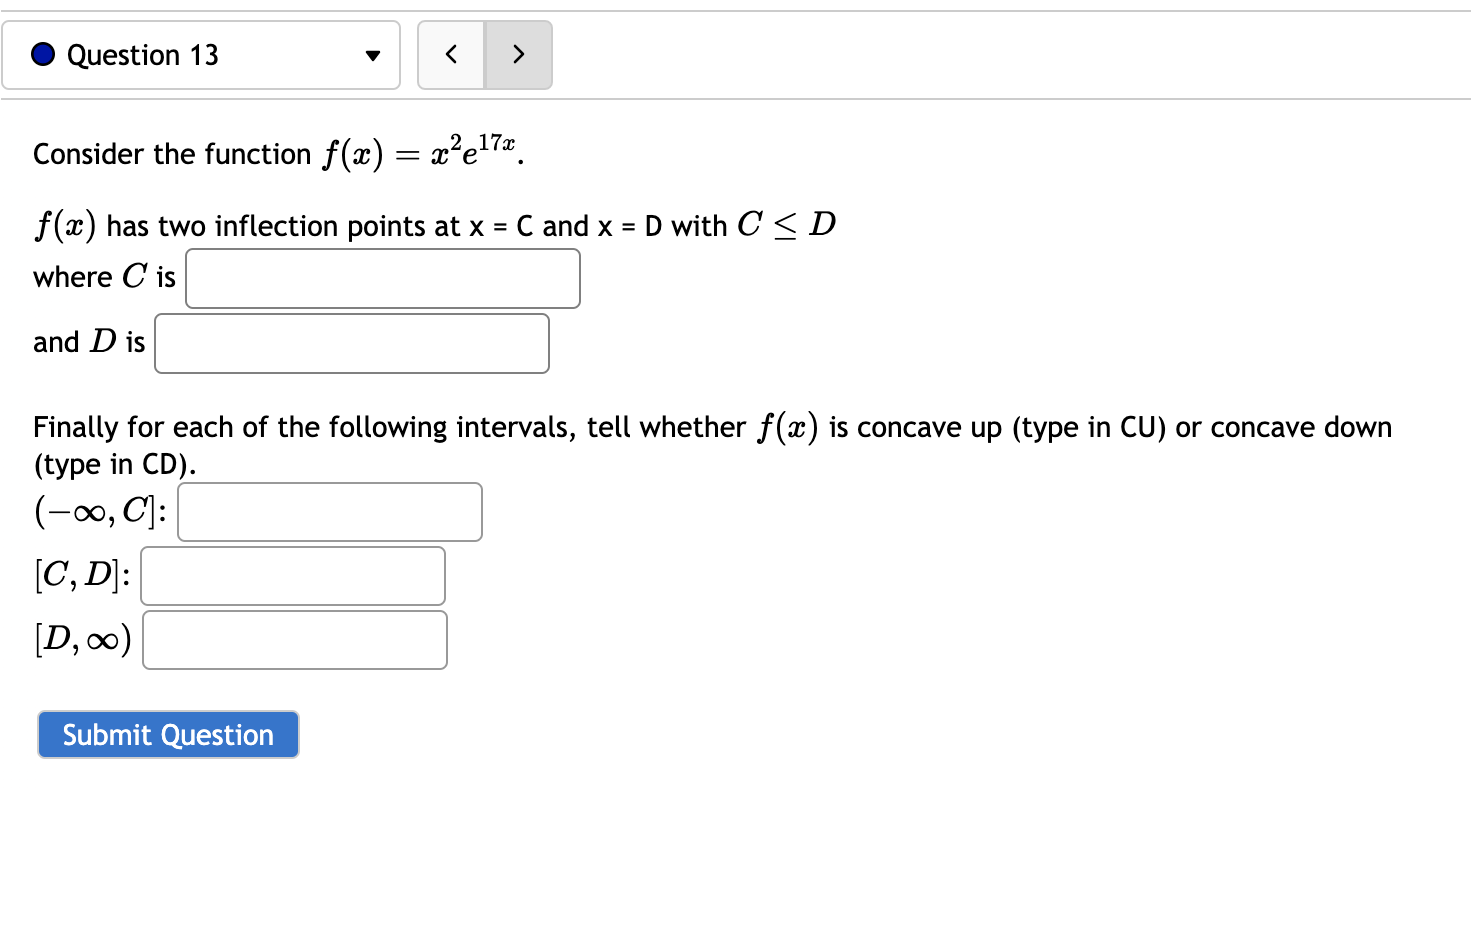
Task: Expand the question navigation dropdown arrow
Action: [x=371, y=56]
